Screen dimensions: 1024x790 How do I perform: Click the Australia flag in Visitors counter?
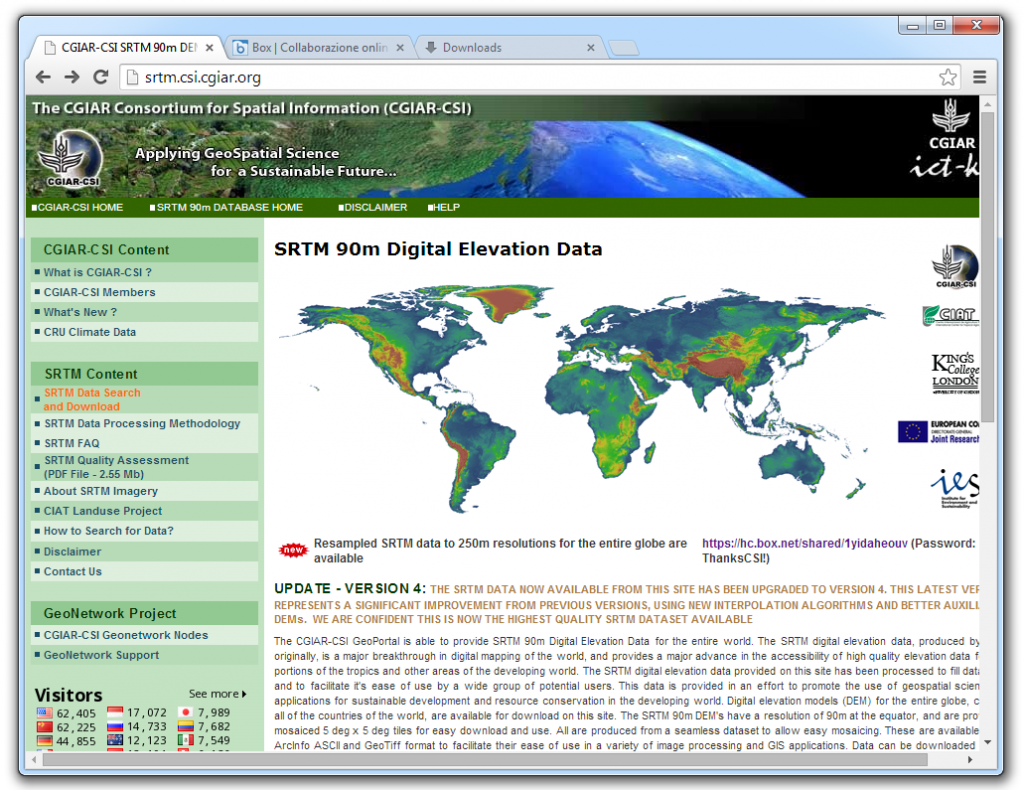(x=115, y=740)
